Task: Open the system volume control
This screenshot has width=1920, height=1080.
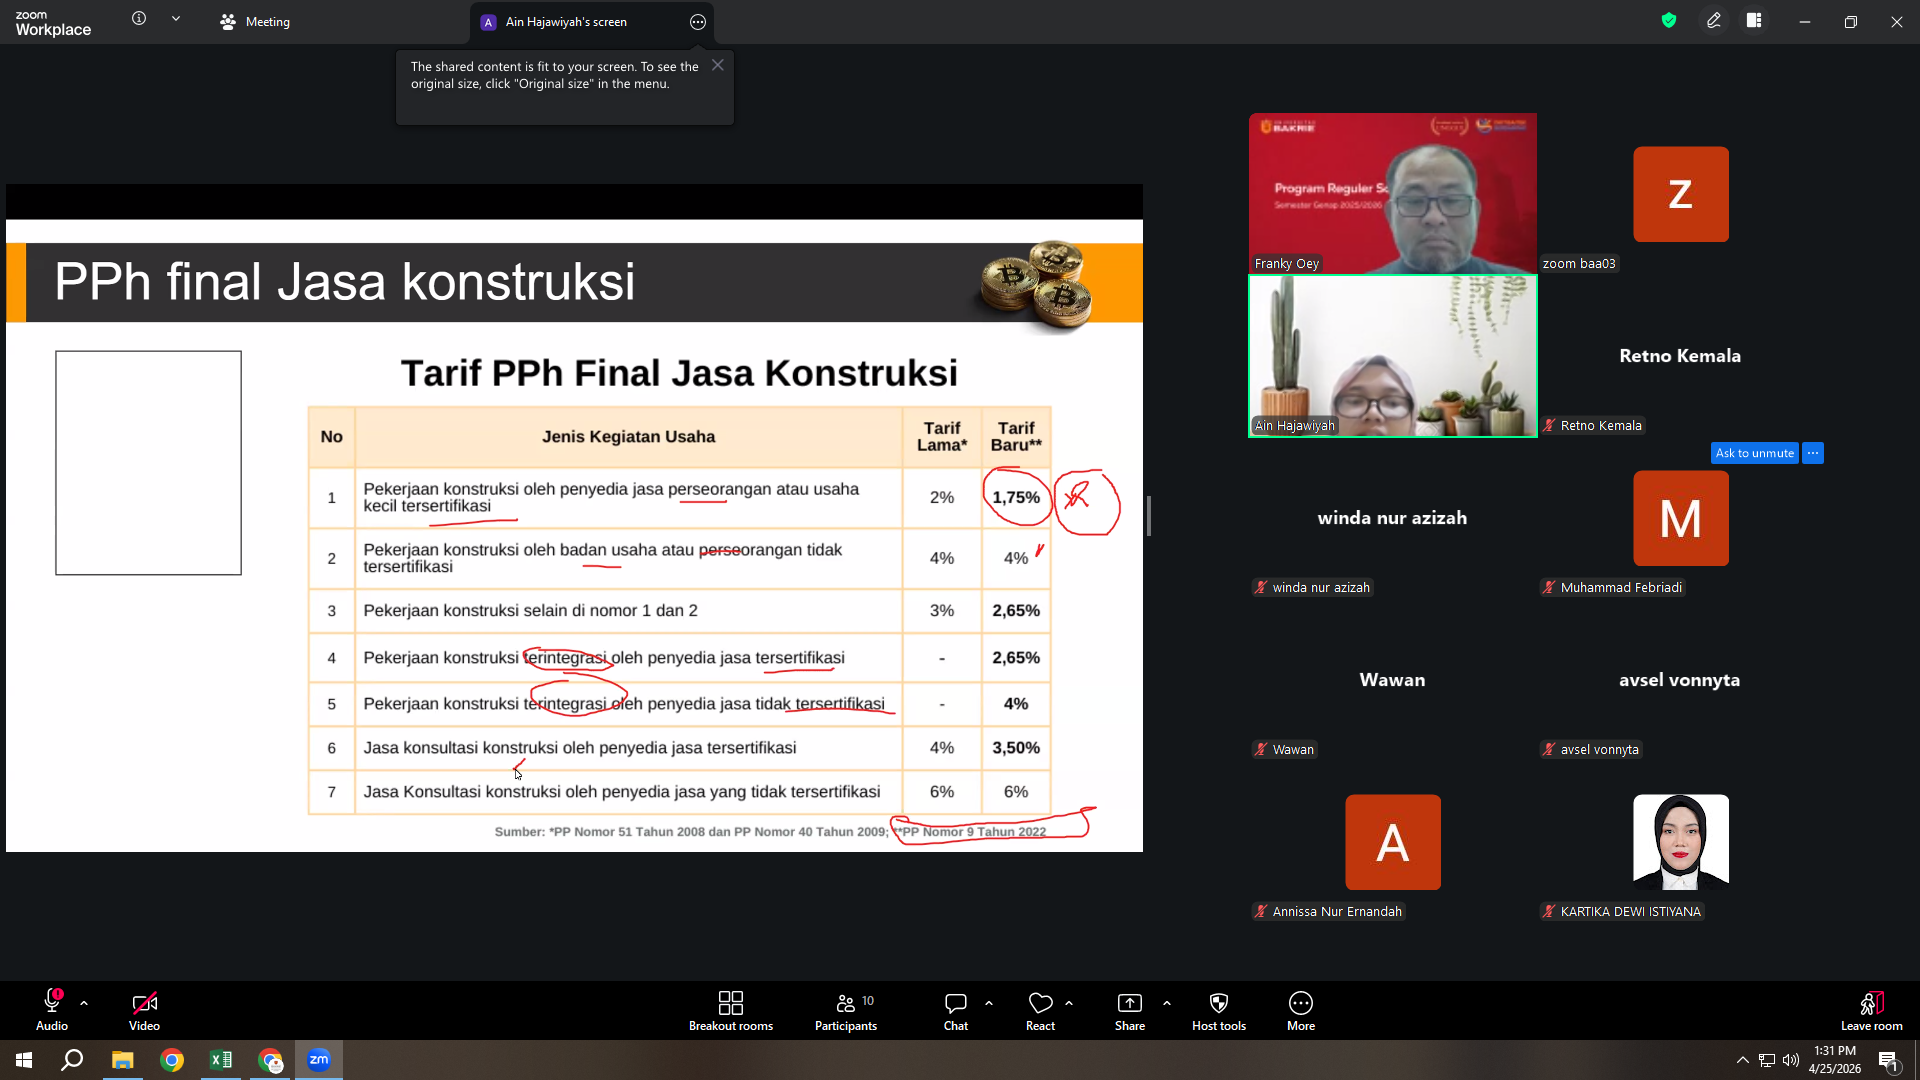Action: click(1791, 1060)
